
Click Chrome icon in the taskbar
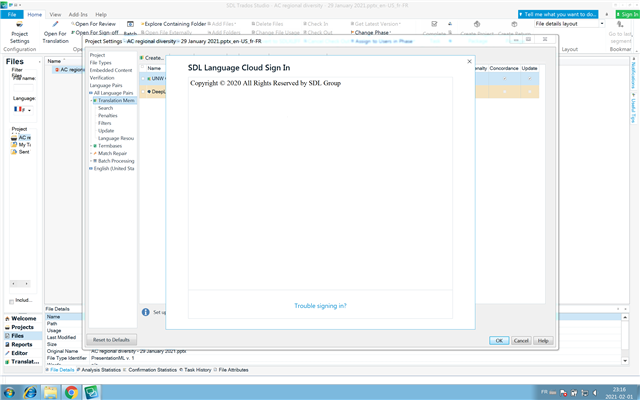[x=73, y=391]
